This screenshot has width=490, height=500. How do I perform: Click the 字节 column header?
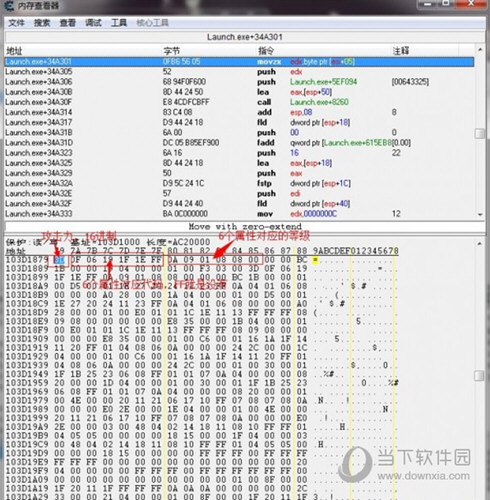pyautogui.click(x=172, y=51)
